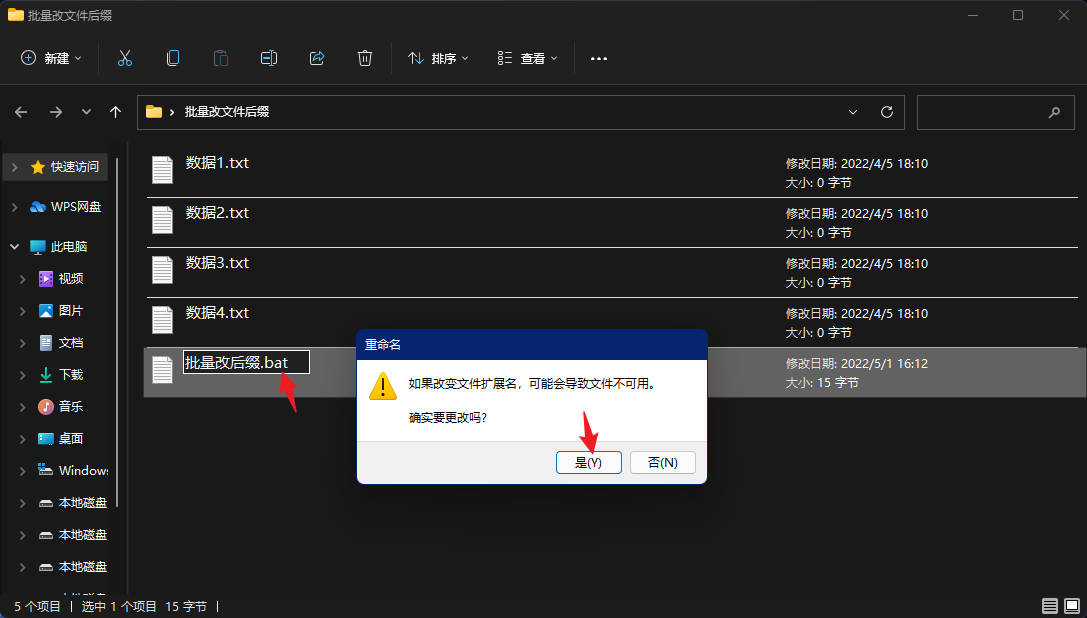
Task: Switch to large icons view in status bar
Action: (x=1071, y=605)
